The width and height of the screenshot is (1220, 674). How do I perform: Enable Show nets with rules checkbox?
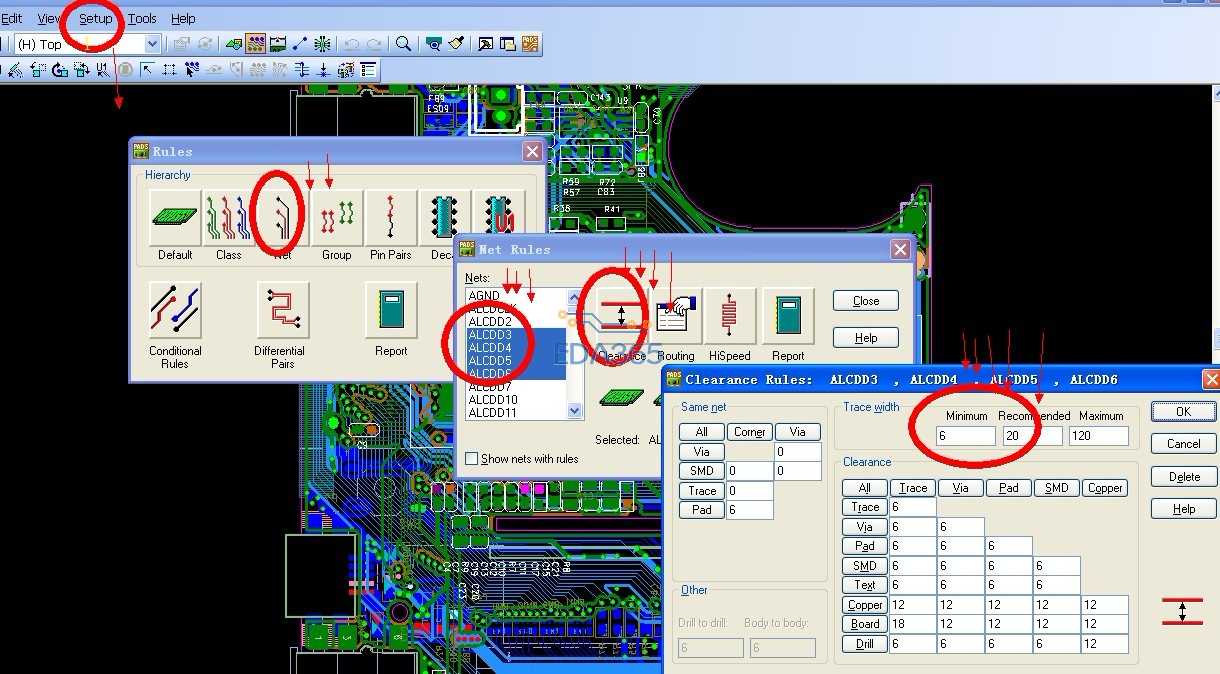tap(472, 459)
